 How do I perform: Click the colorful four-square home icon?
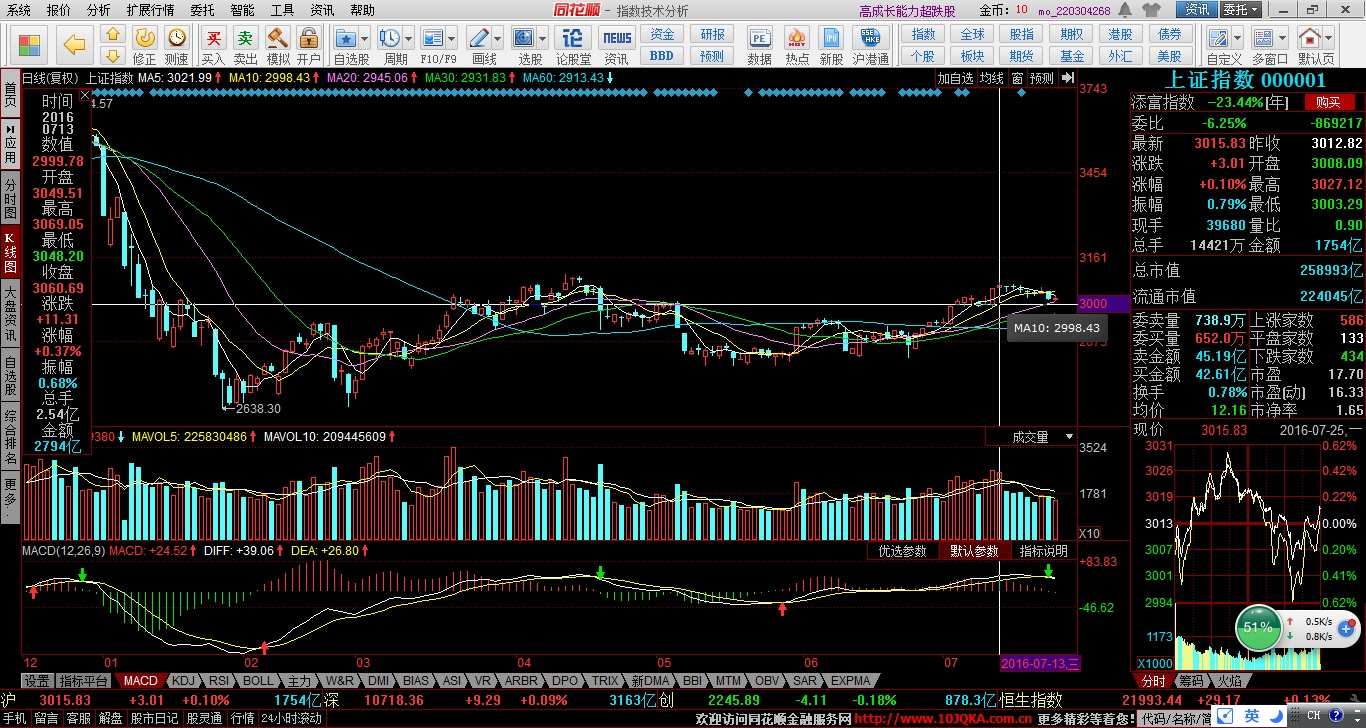click(x=29, y=45)
